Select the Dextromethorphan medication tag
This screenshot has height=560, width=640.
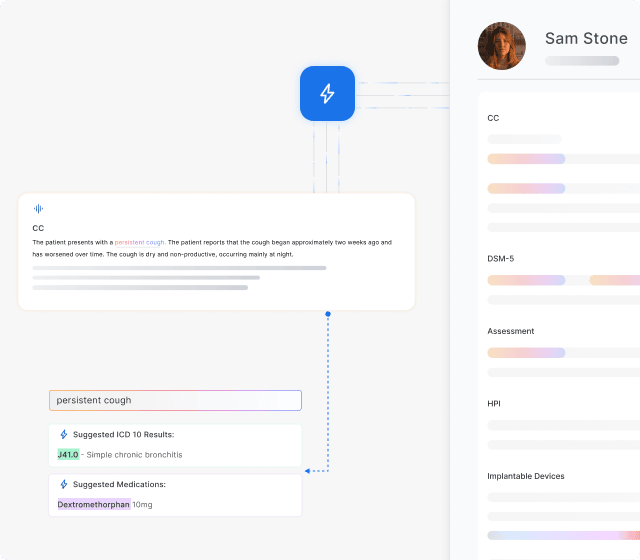[x=94, y=505]
